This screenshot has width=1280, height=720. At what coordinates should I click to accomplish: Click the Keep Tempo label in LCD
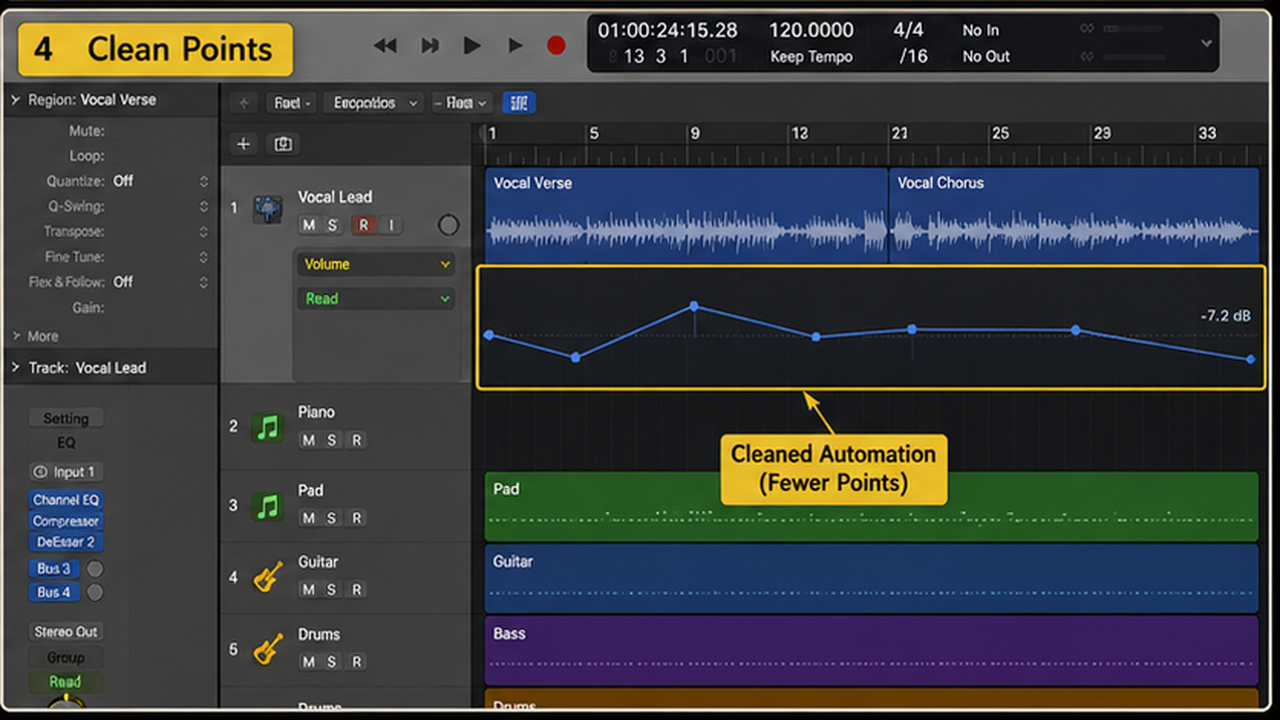point(811,57)
